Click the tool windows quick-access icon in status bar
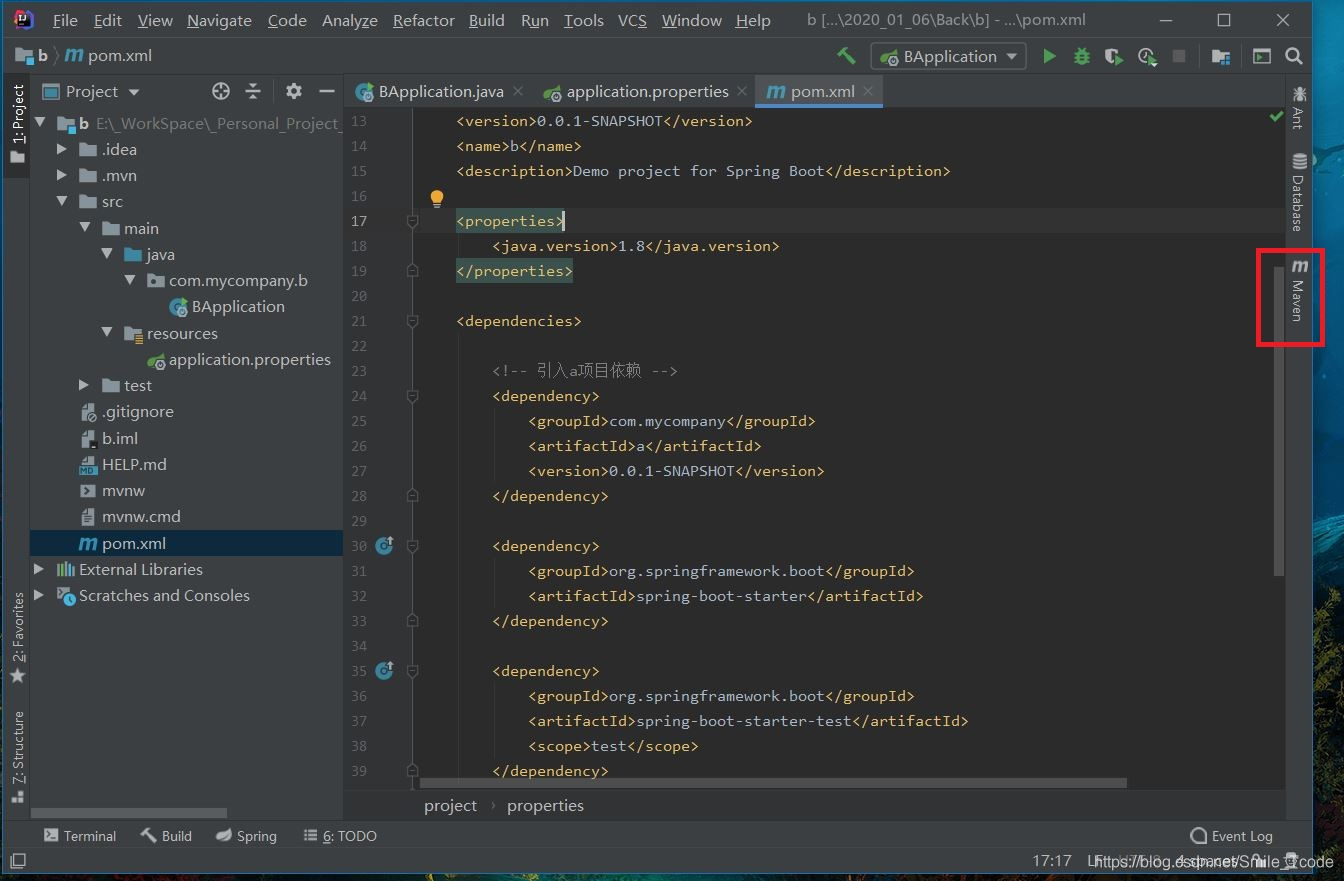The height and width of the screenshot is (881, 1344). point(17,860)
